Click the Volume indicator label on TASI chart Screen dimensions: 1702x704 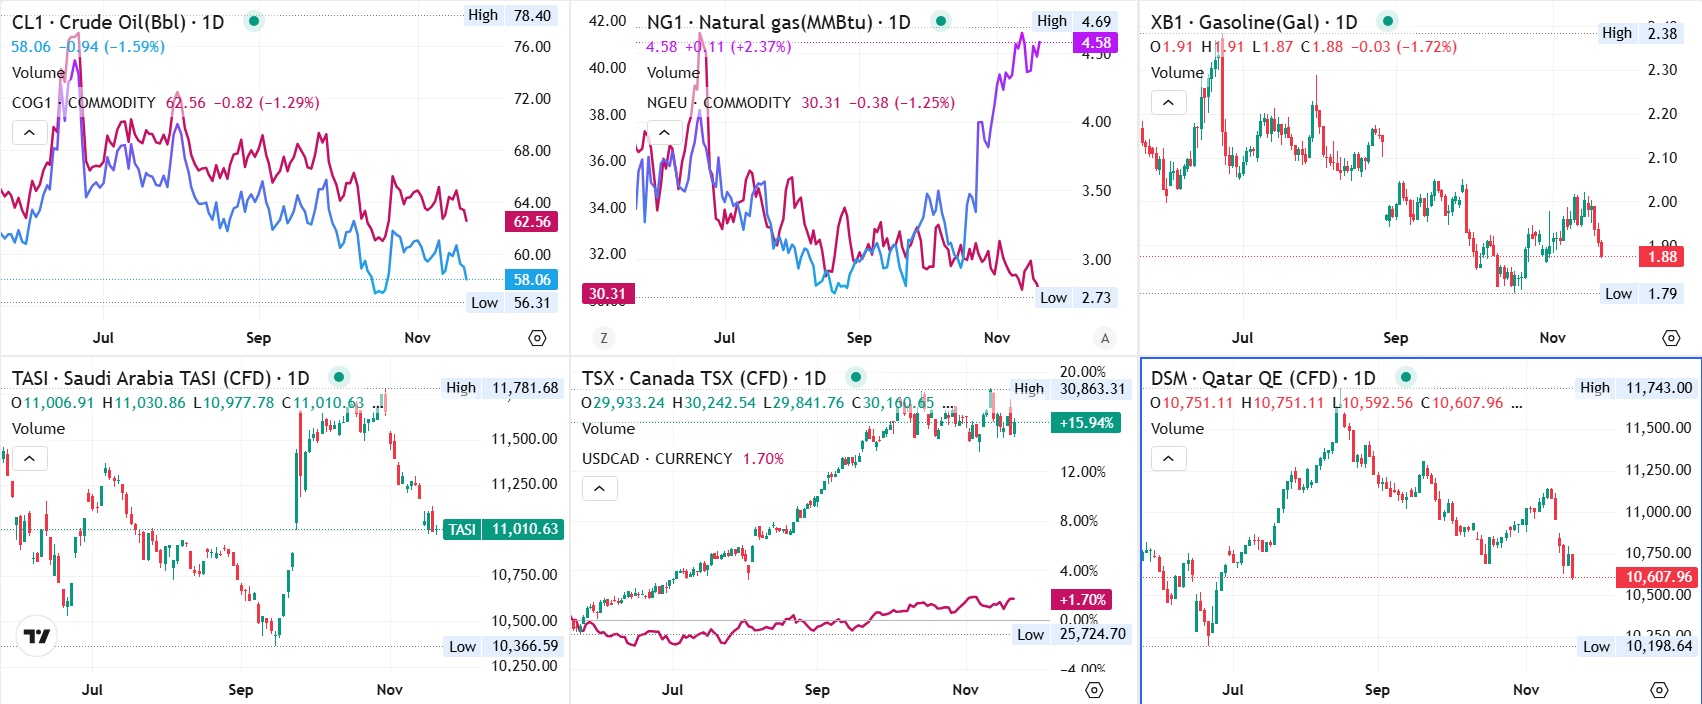pos(38,428)
